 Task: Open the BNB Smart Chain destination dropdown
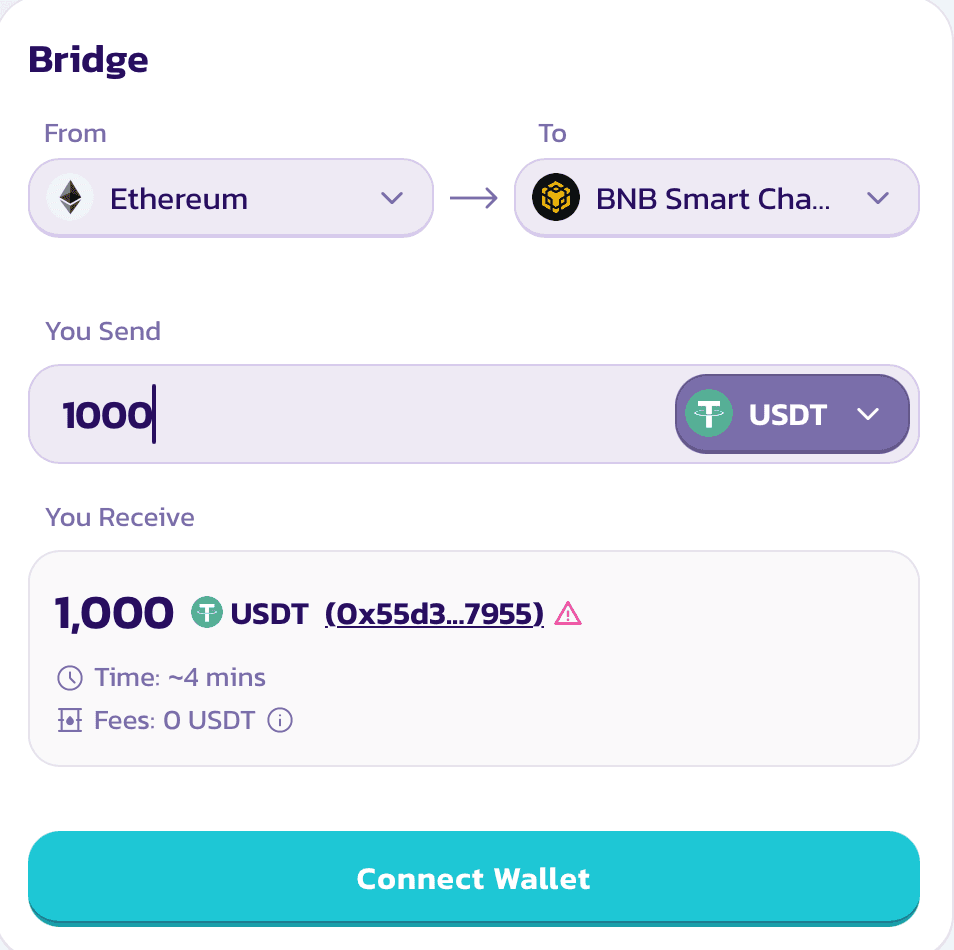click(715, 198)
